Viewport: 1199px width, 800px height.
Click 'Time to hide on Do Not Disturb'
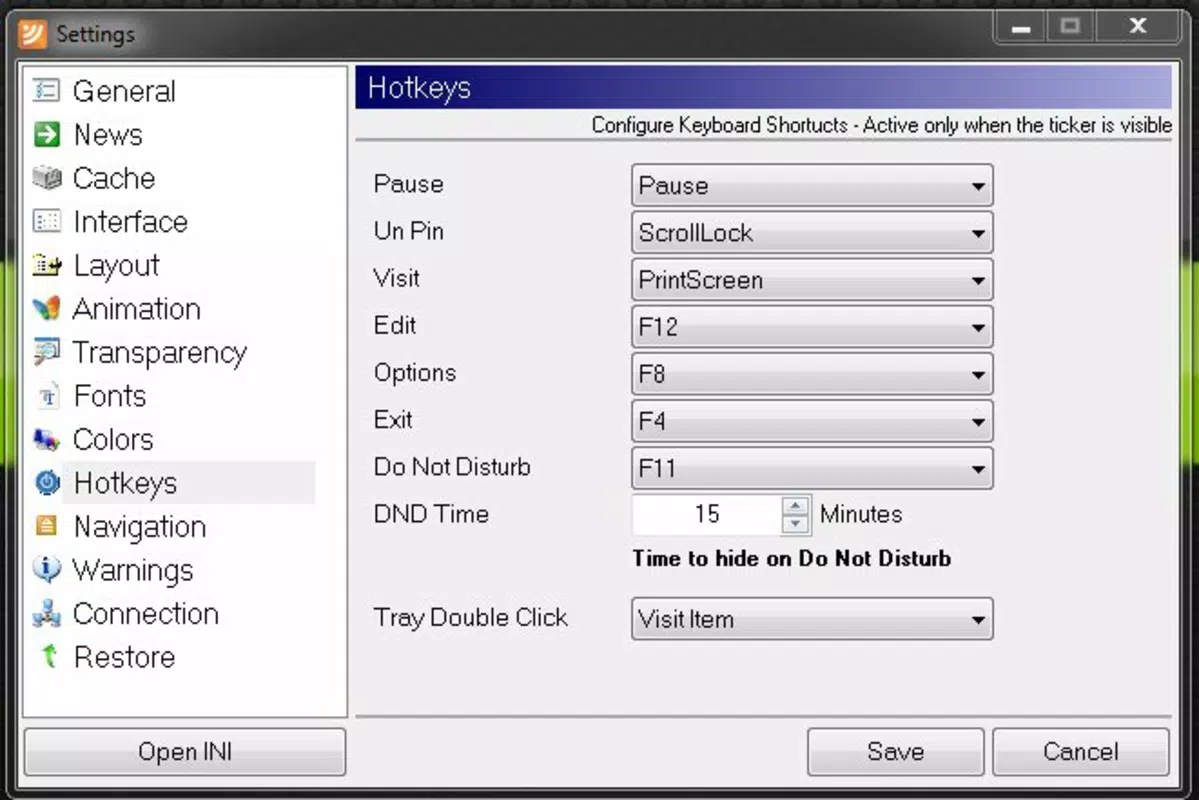pyautogui.click(x=791, y=558)
